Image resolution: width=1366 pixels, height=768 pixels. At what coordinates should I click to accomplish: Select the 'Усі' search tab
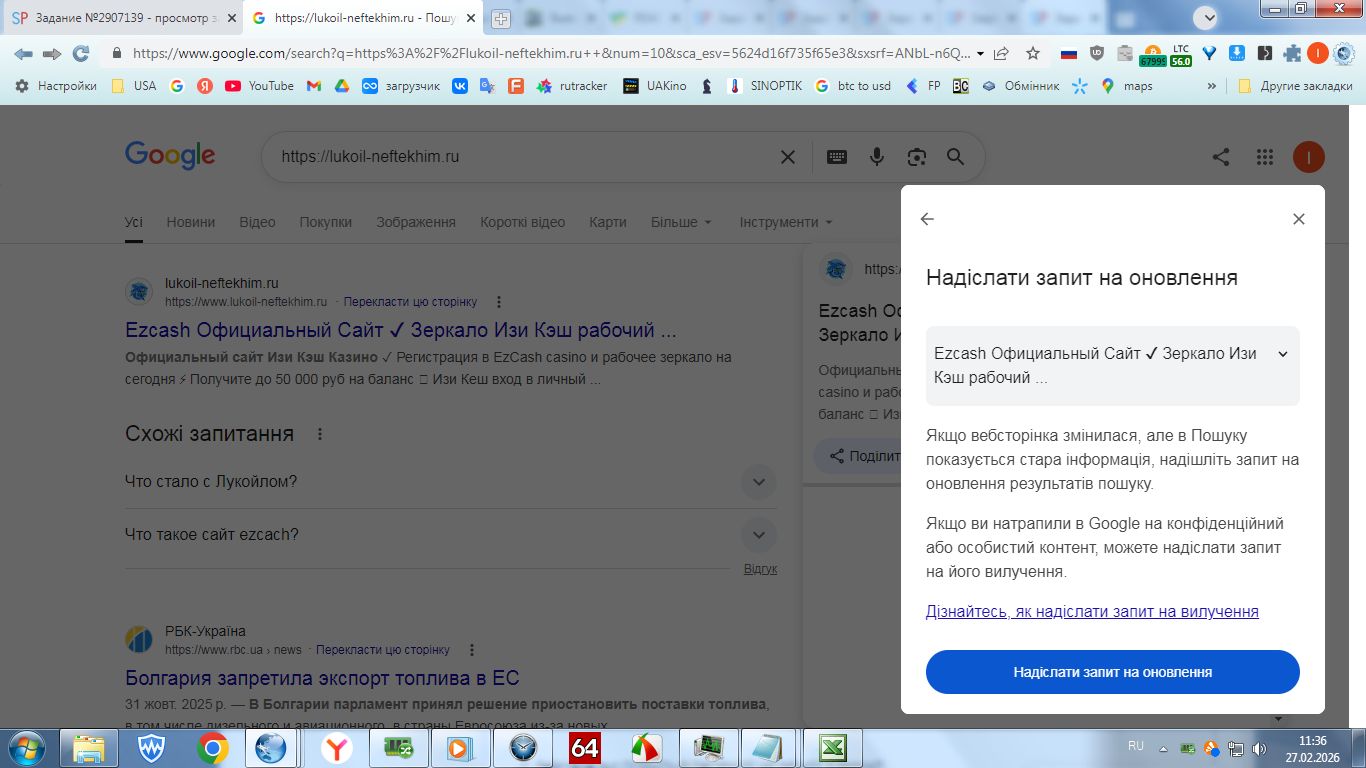[133, 222]
